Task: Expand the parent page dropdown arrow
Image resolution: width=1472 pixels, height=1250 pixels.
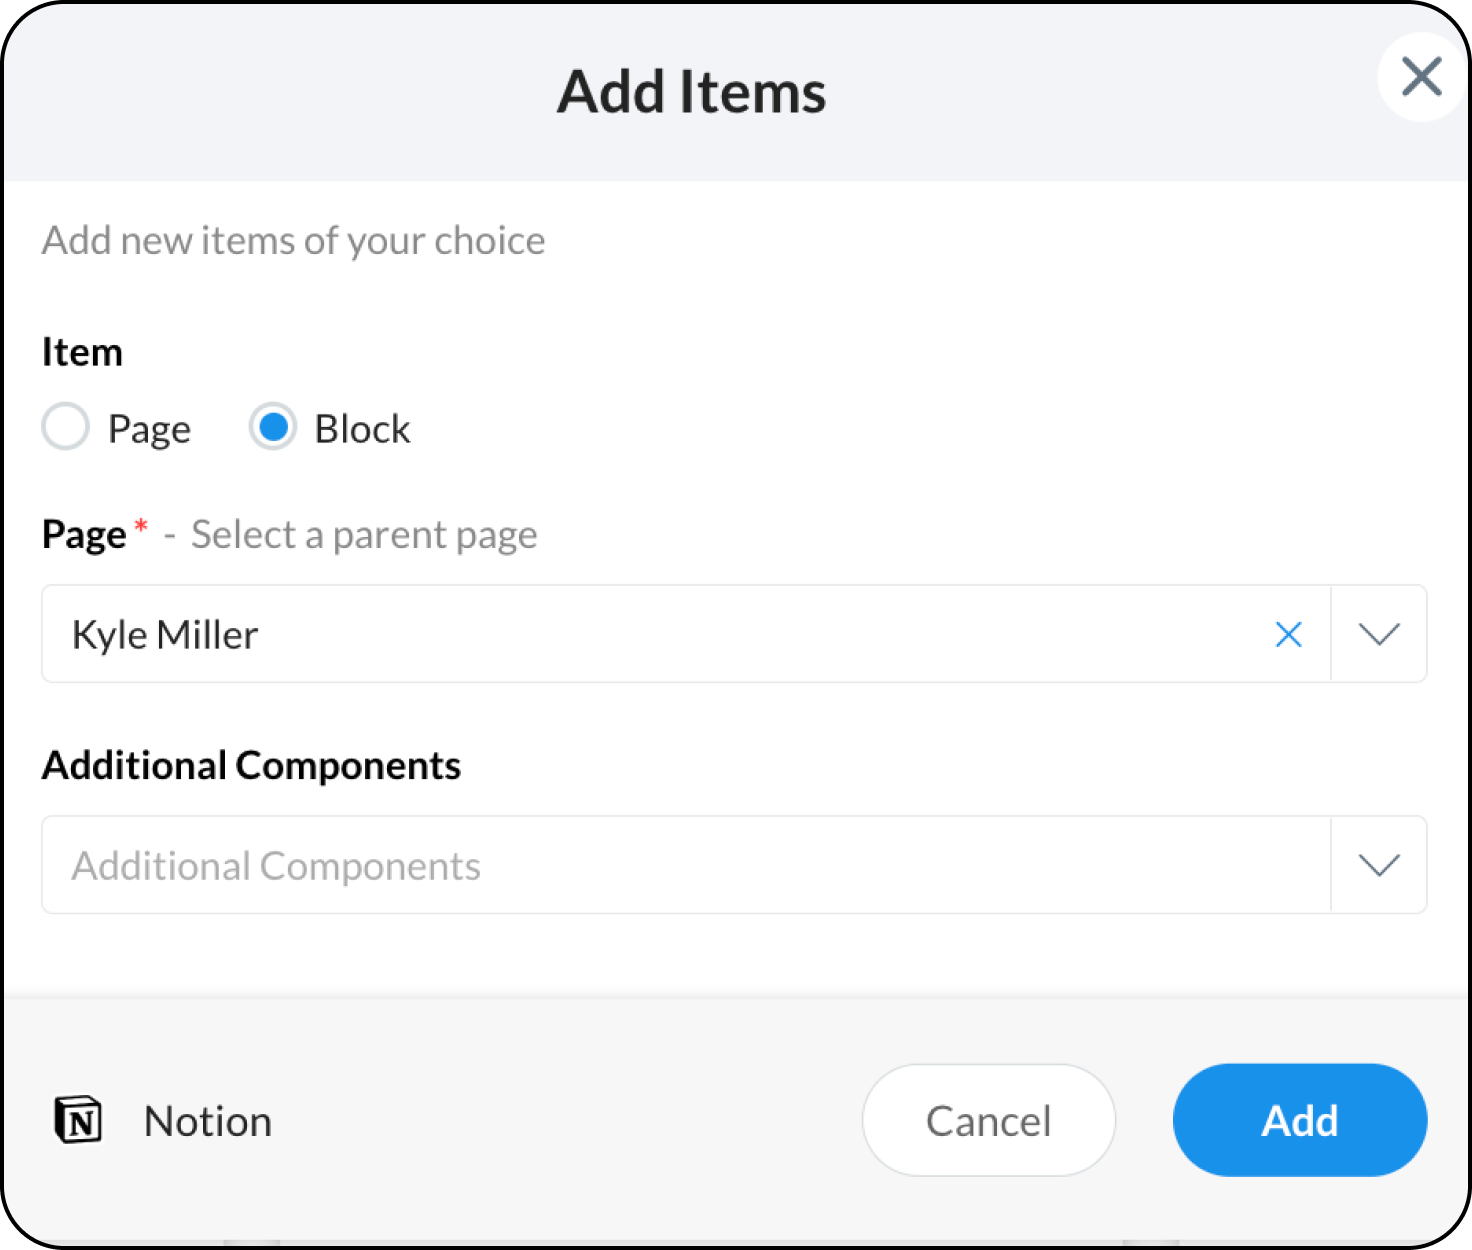Action: tap(1379, 634)
